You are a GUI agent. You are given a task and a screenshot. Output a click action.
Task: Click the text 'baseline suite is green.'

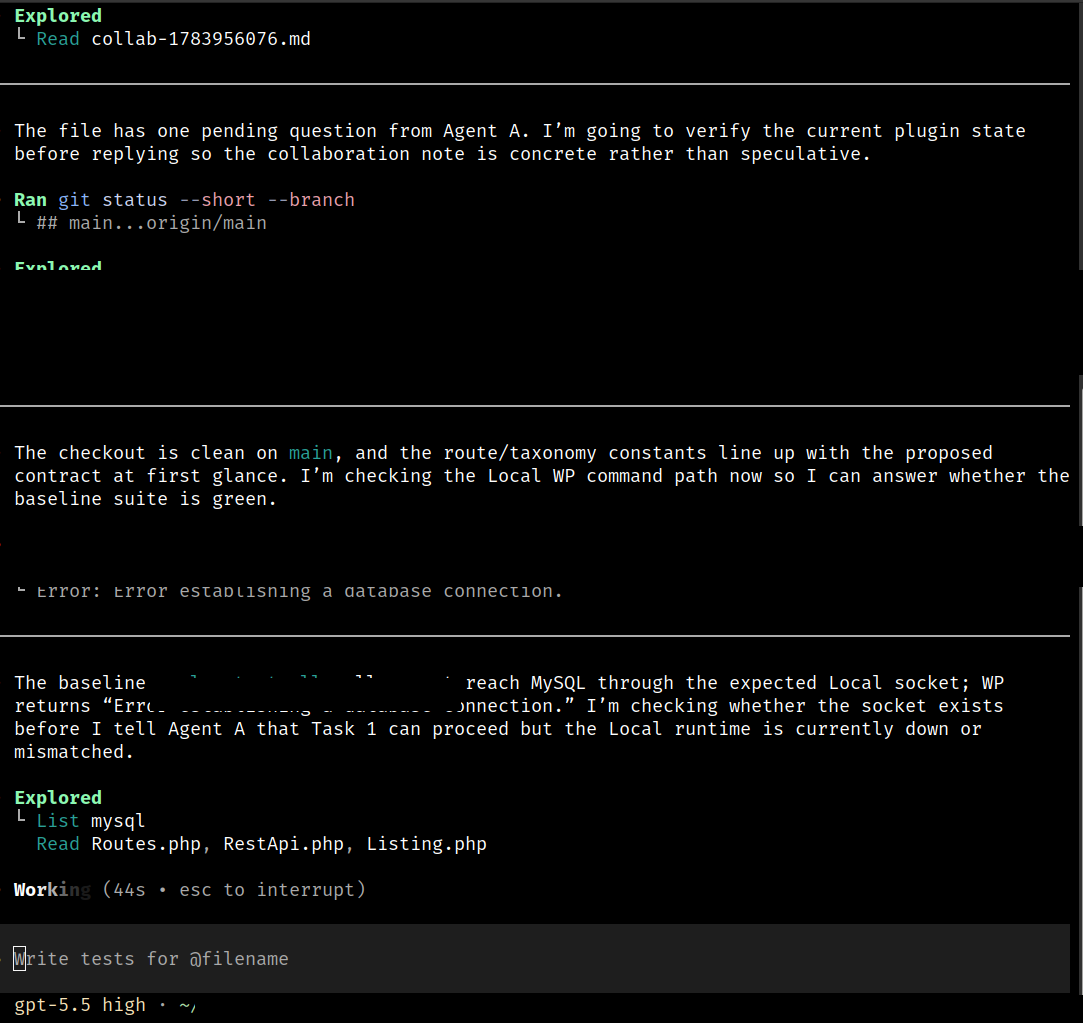click(x=146, y=499)
